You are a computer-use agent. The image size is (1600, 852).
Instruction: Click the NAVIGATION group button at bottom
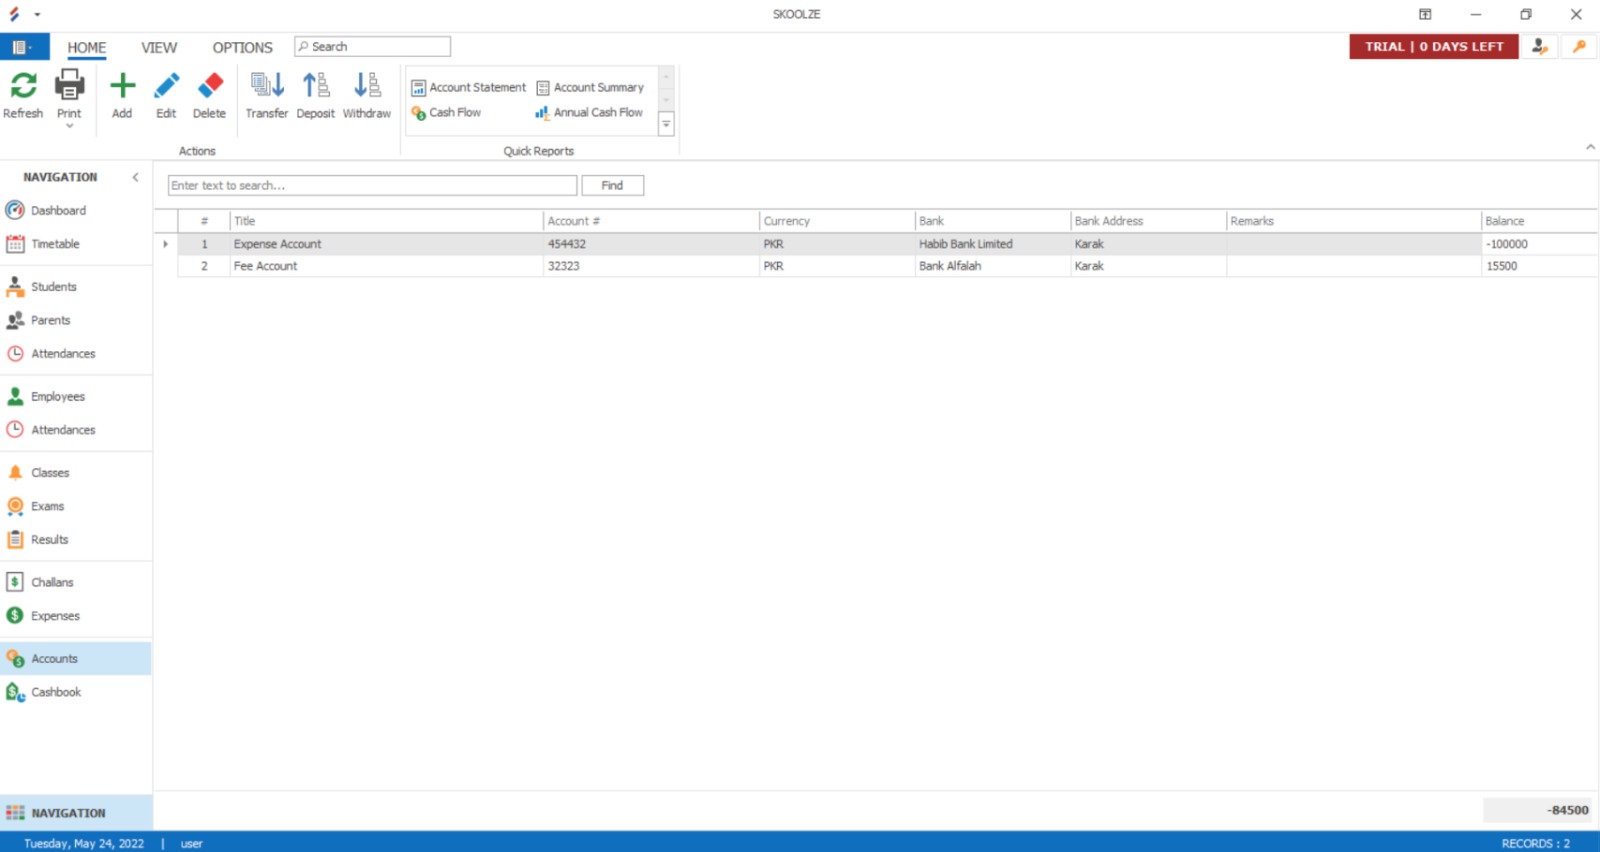76,813
